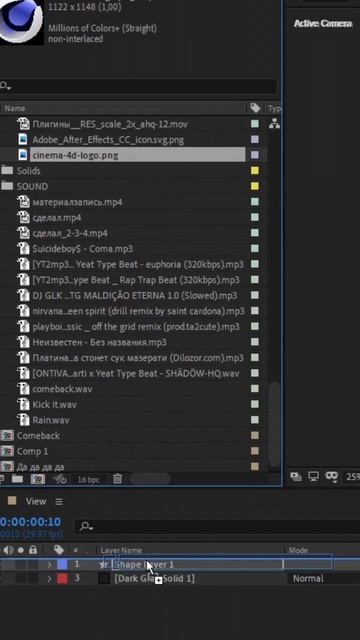Viewport: 360px width, 640px height.
Task: Select the Kick It.wav file icon
Action: pos(24,404)
